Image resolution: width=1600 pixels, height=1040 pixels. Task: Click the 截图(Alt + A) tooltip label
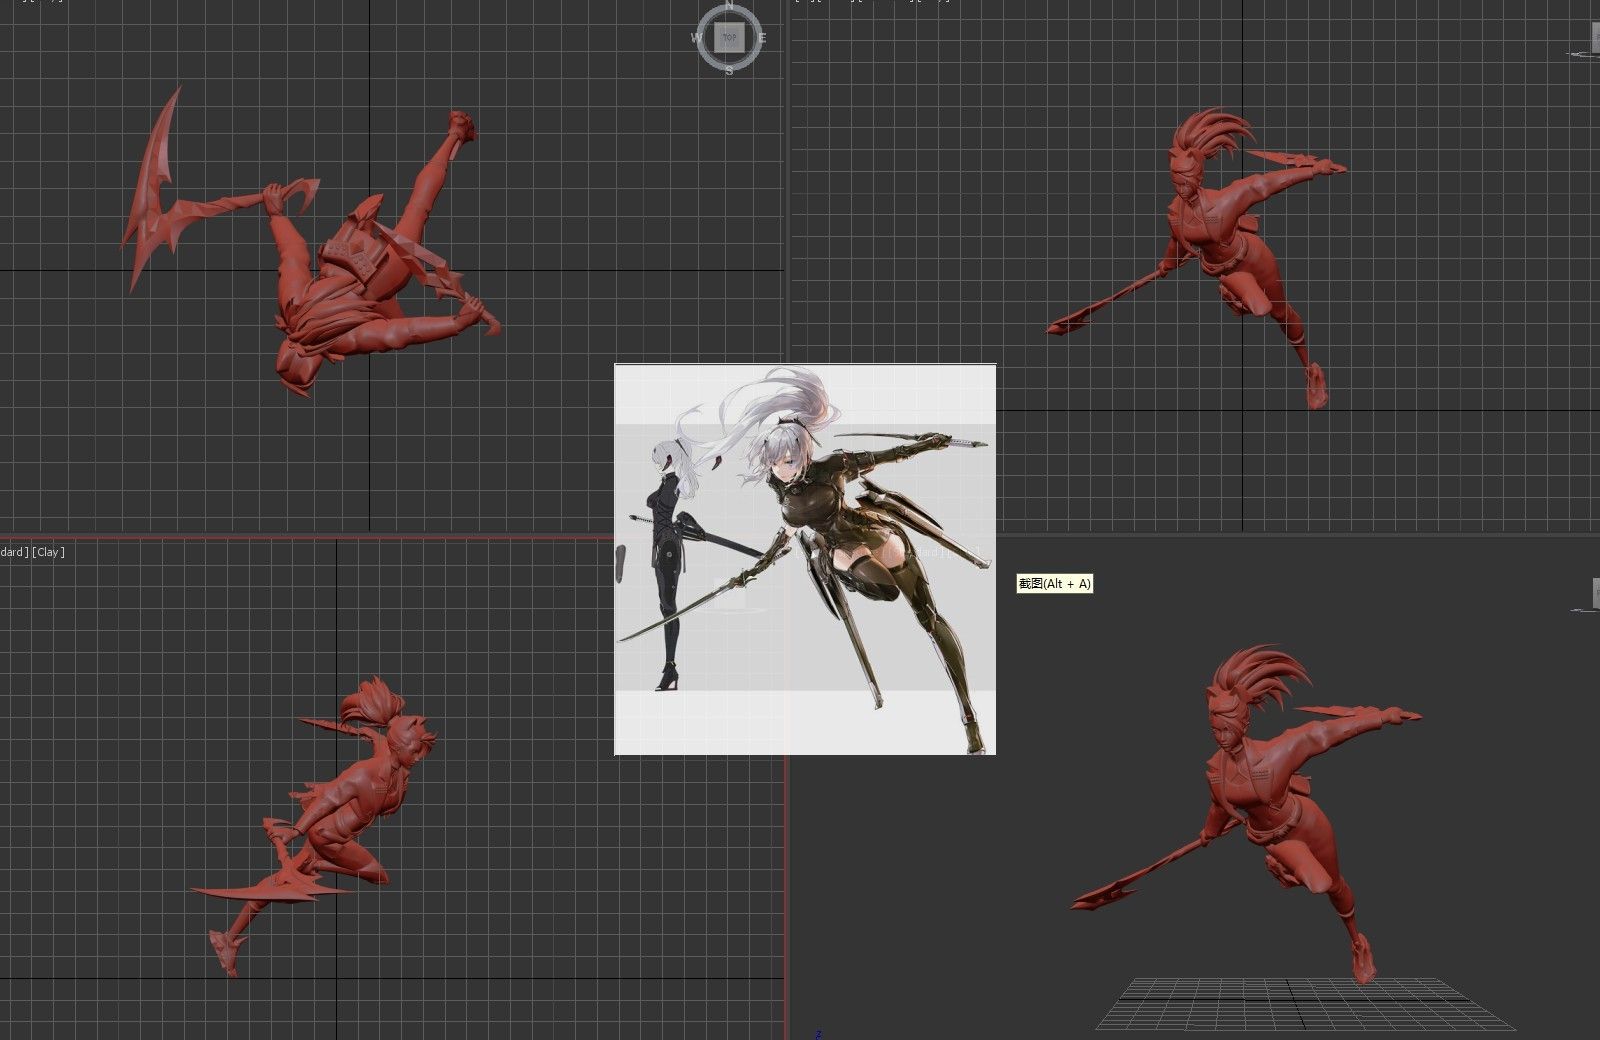click(1054, 584)
